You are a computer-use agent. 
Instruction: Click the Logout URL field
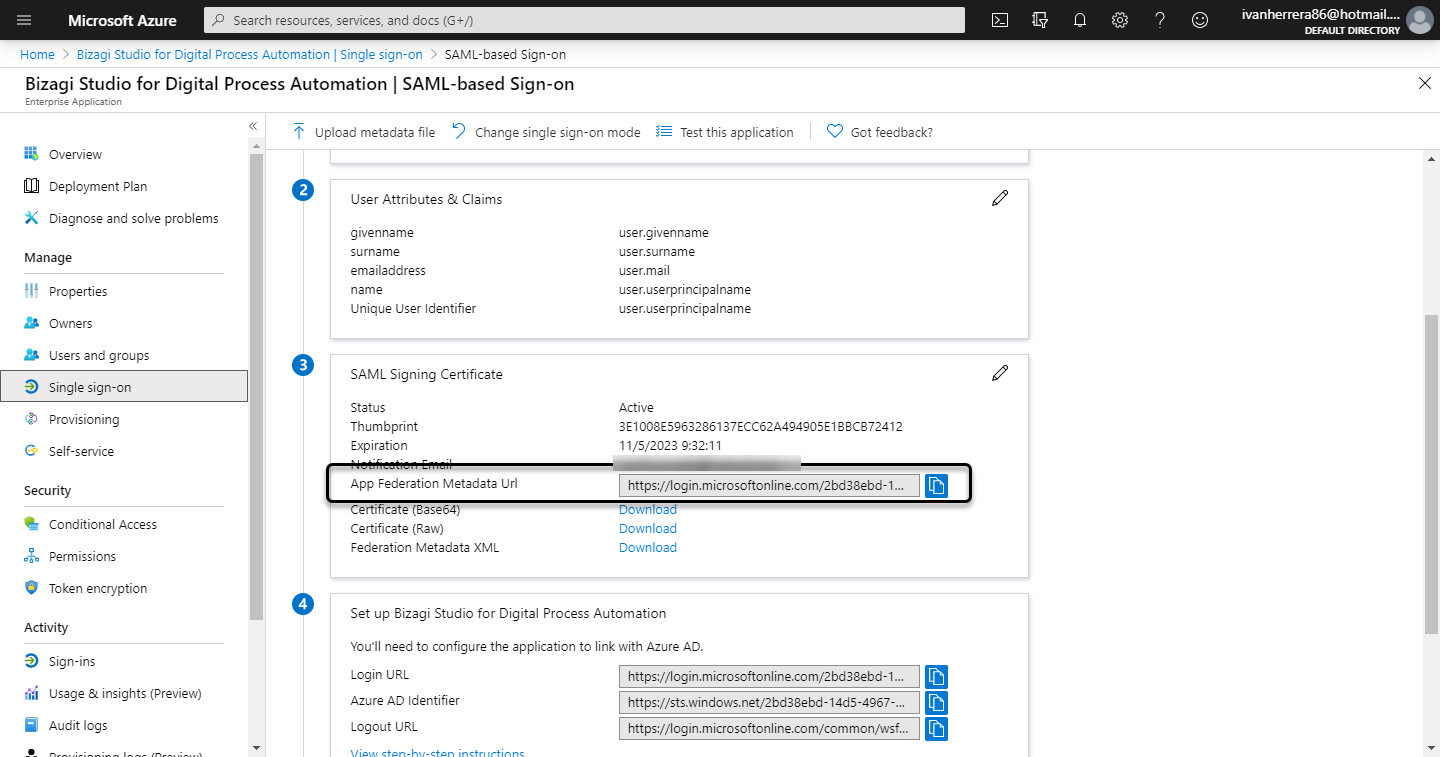[768, 728]
